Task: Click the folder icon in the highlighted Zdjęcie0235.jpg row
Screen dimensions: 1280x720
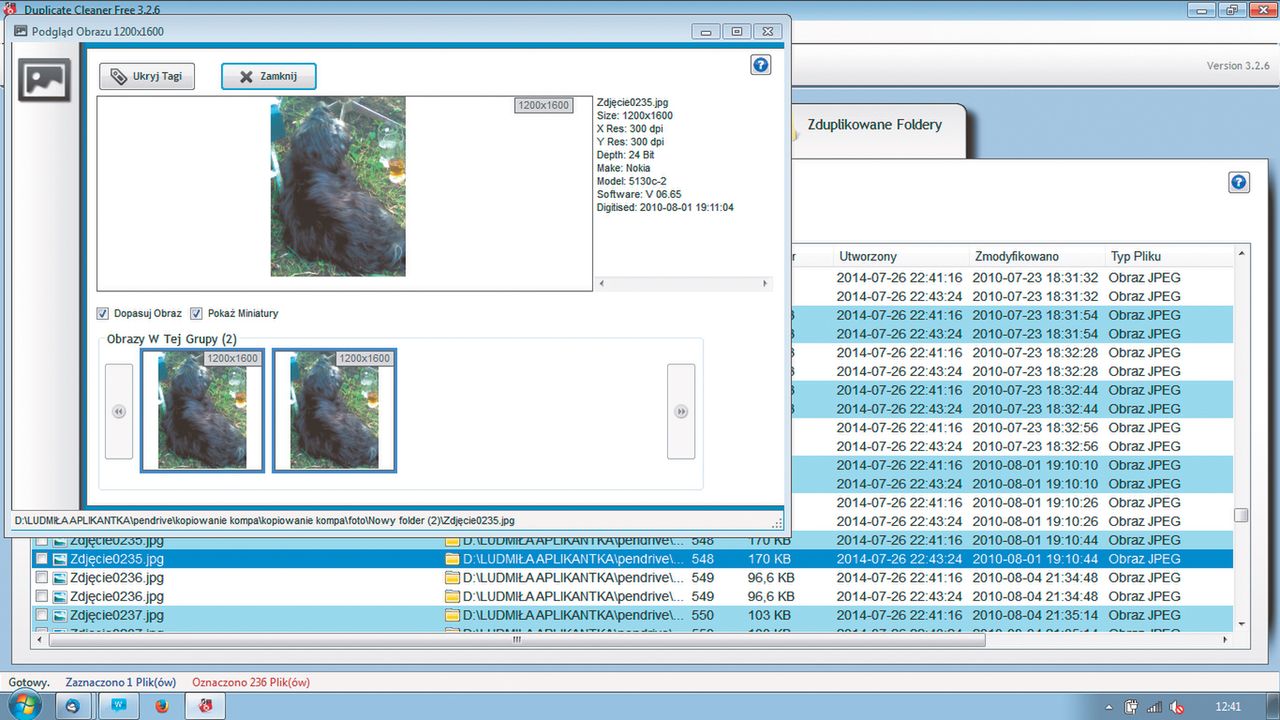Action: tap(452, 559)
